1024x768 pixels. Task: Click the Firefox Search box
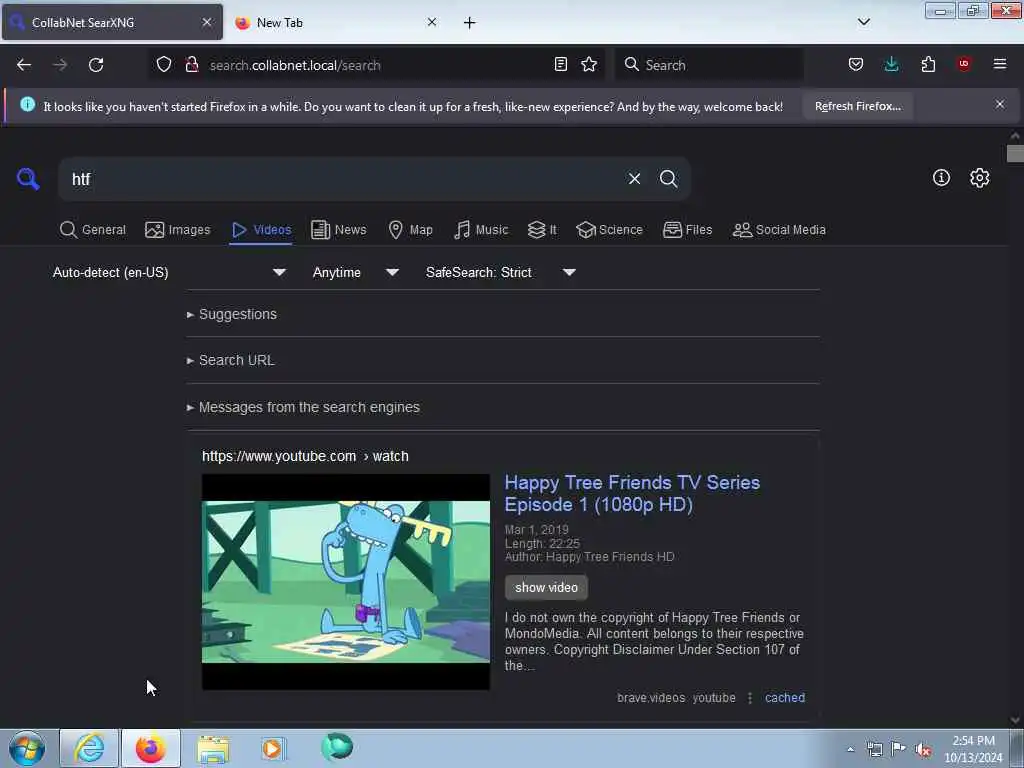pos(709,65)
